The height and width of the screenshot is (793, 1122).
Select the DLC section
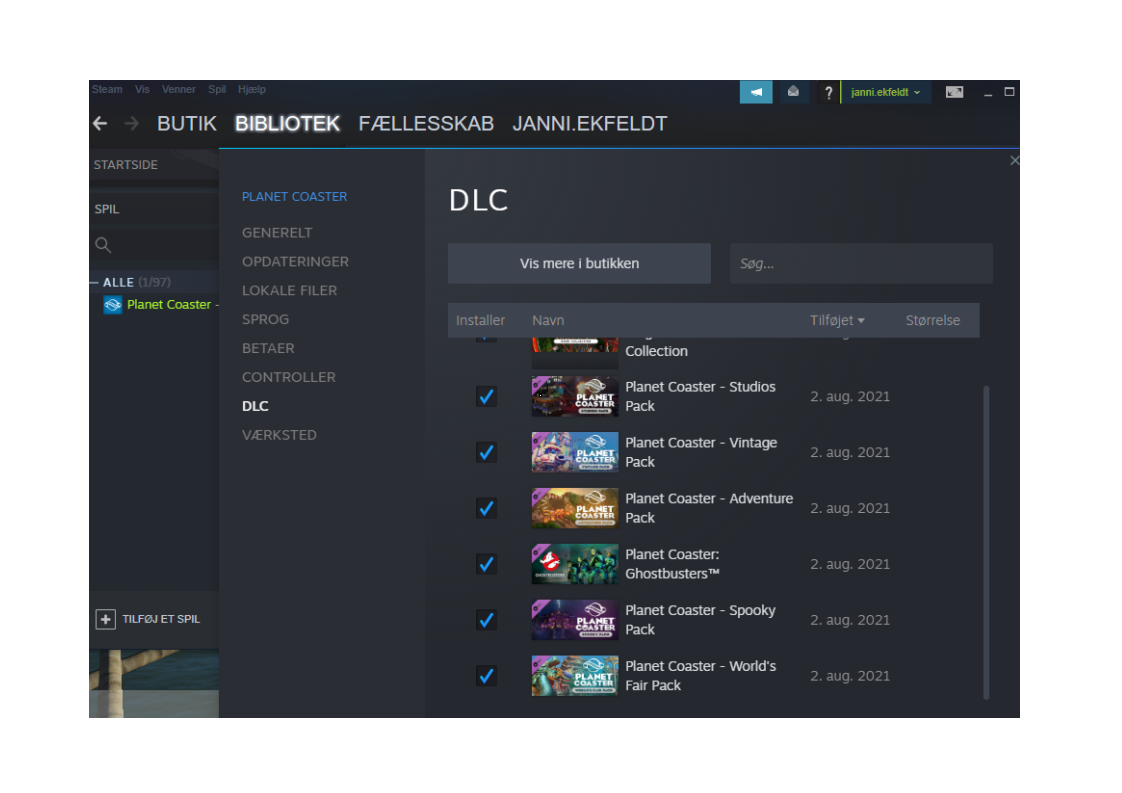(x=255, y=406)
